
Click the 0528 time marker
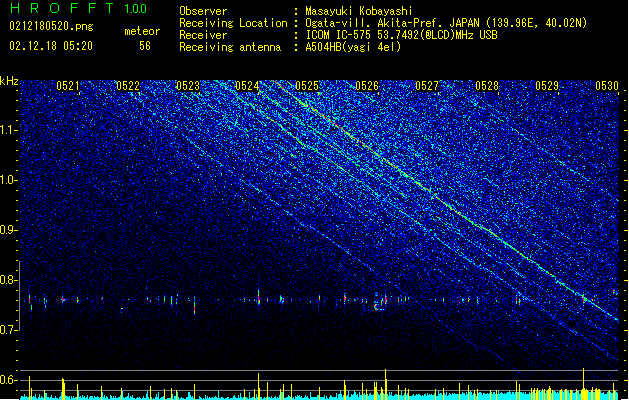[487, 86]
